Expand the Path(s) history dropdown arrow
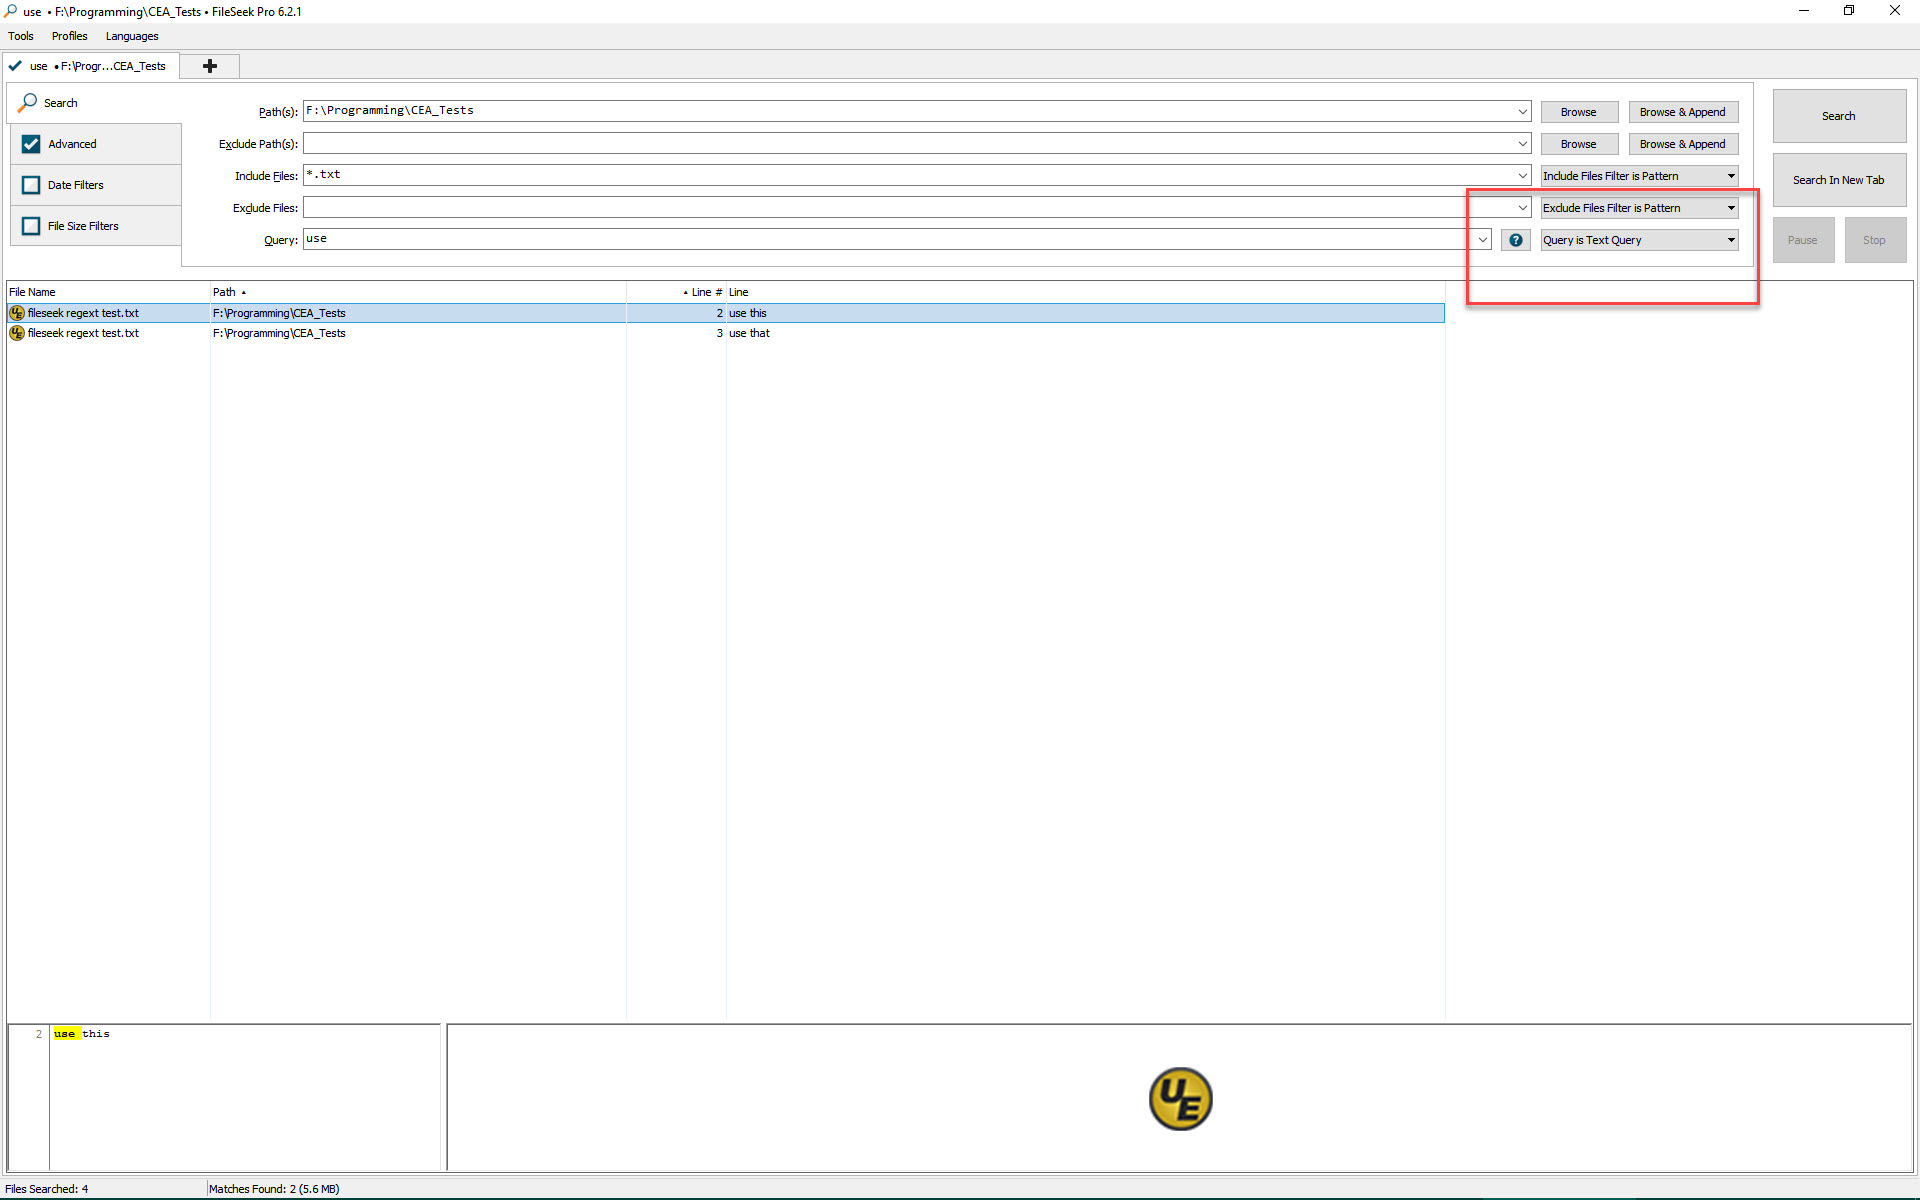1920x1200 pixels. pyautogui.click(x=1522, y=112)
